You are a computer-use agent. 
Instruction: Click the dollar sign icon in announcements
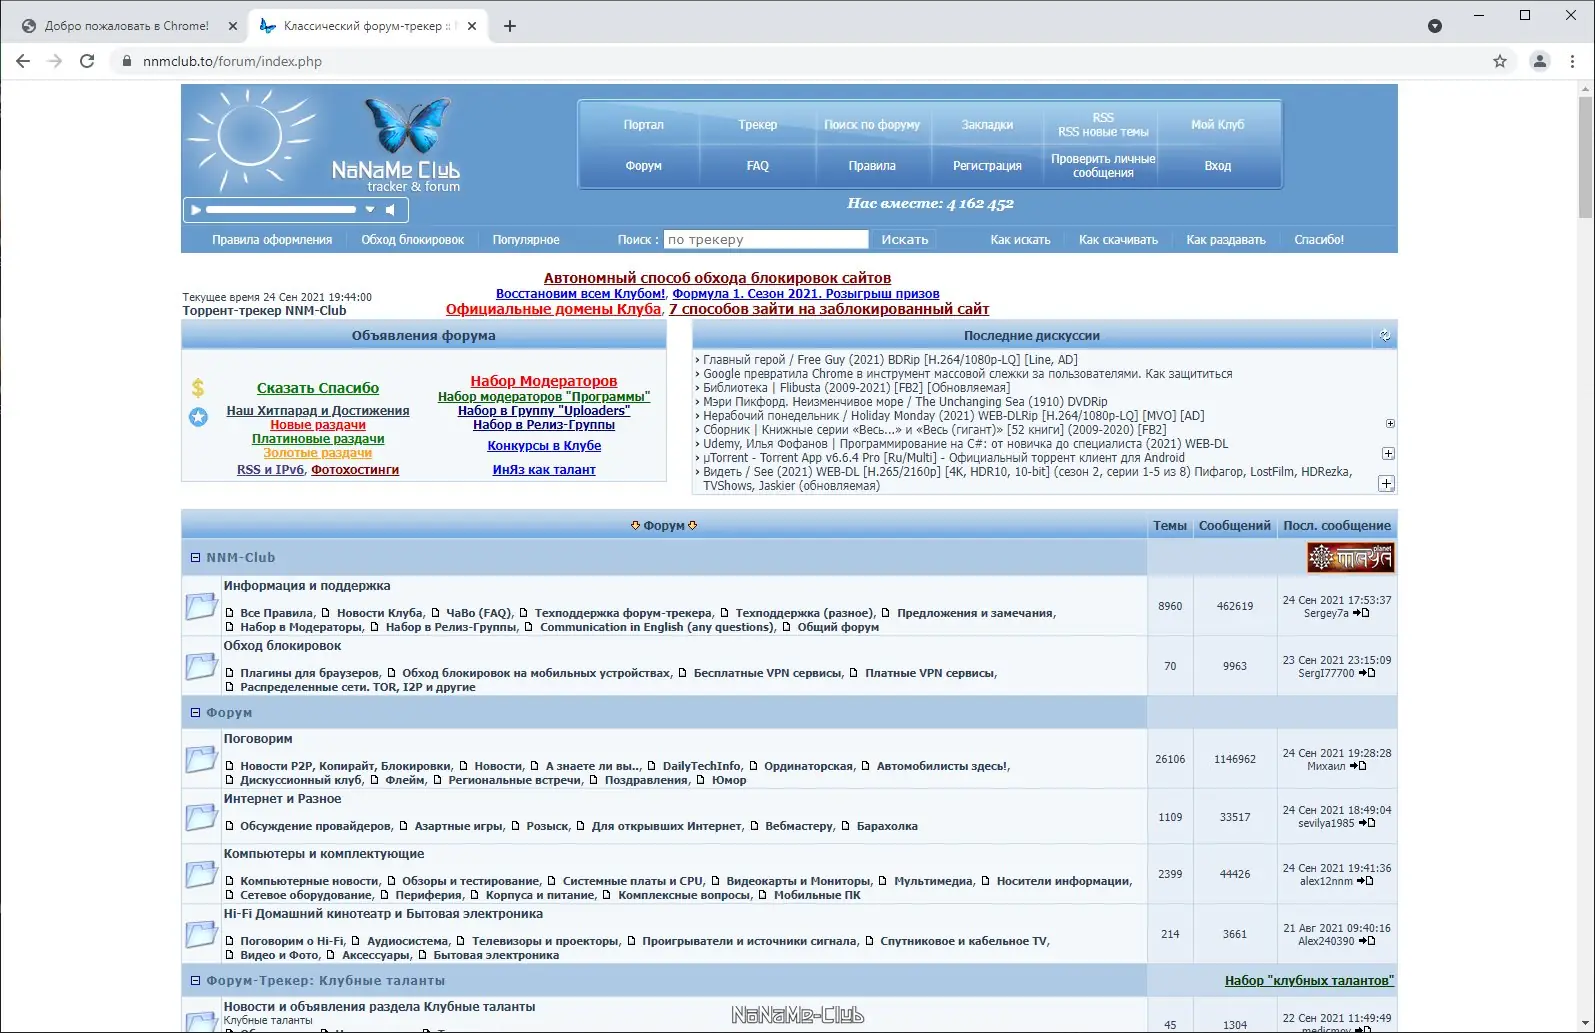click(x=198, y=388)
